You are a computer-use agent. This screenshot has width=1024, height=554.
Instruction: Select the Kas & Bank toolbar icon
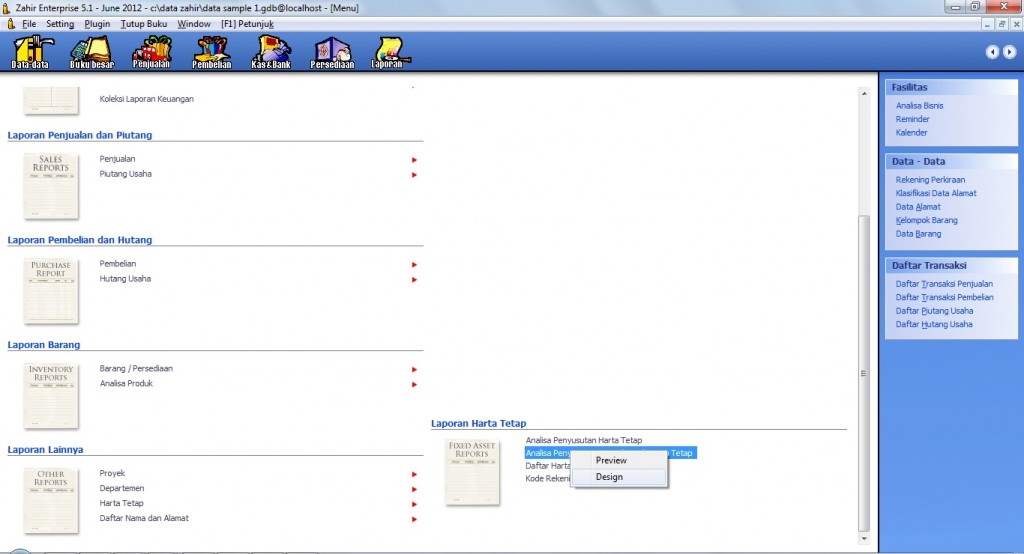271,52
